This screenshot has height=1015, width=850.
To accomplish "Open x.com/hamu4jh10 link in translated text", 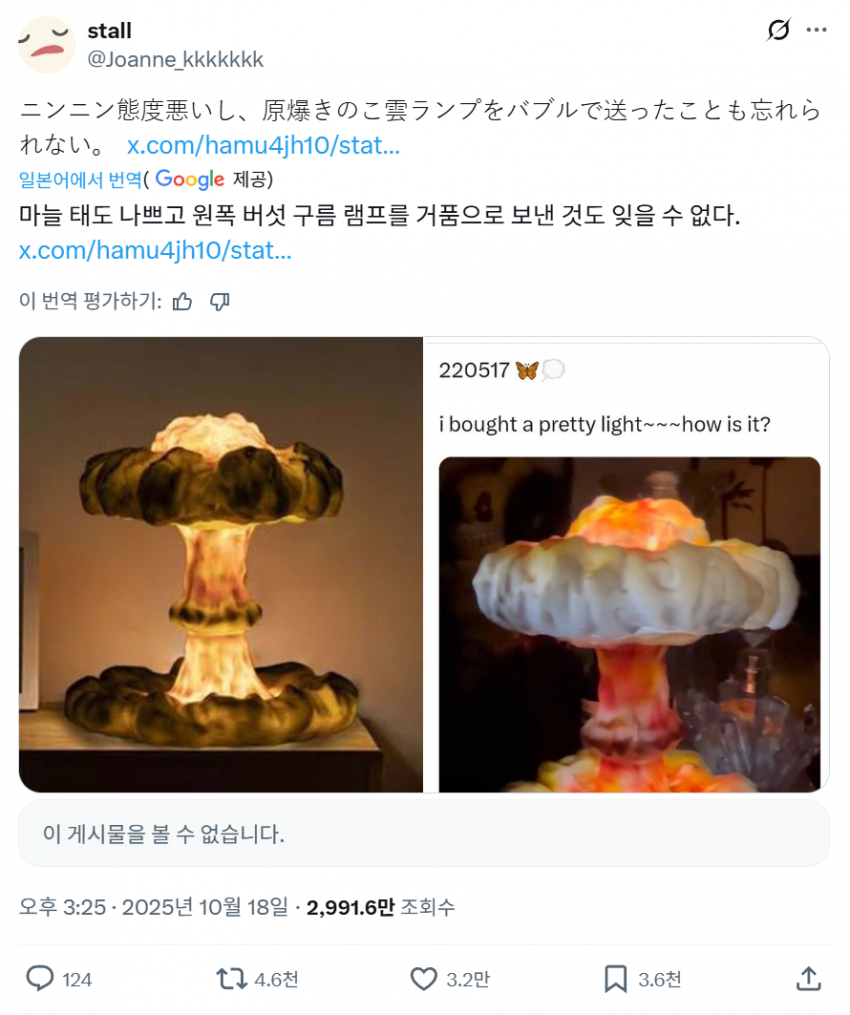I will point(155,250).
